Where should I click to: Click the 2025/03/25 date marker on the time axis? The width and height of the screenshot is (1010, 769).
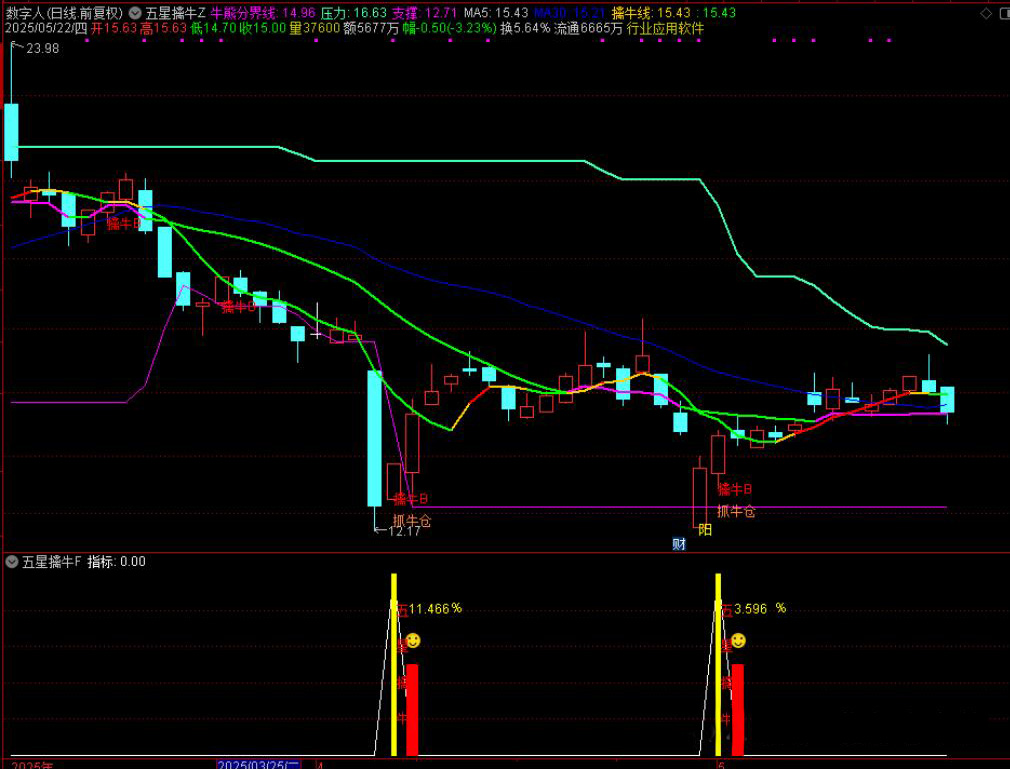(x=258, y=764)
